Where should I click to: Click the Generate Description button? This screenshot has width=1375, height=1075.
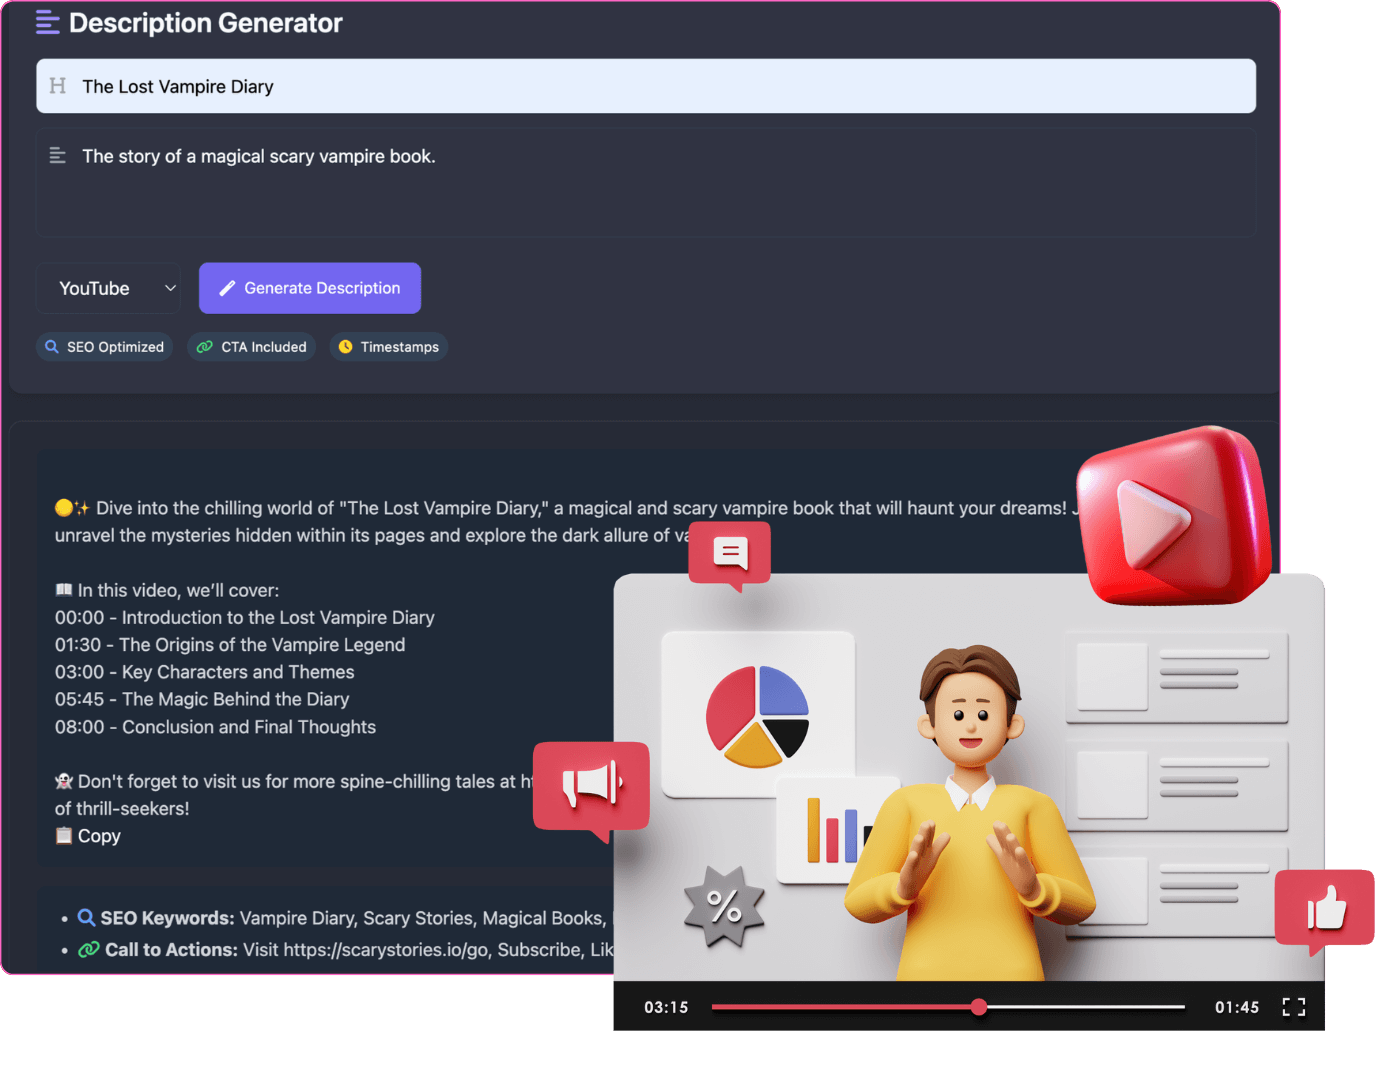(310, 288)
